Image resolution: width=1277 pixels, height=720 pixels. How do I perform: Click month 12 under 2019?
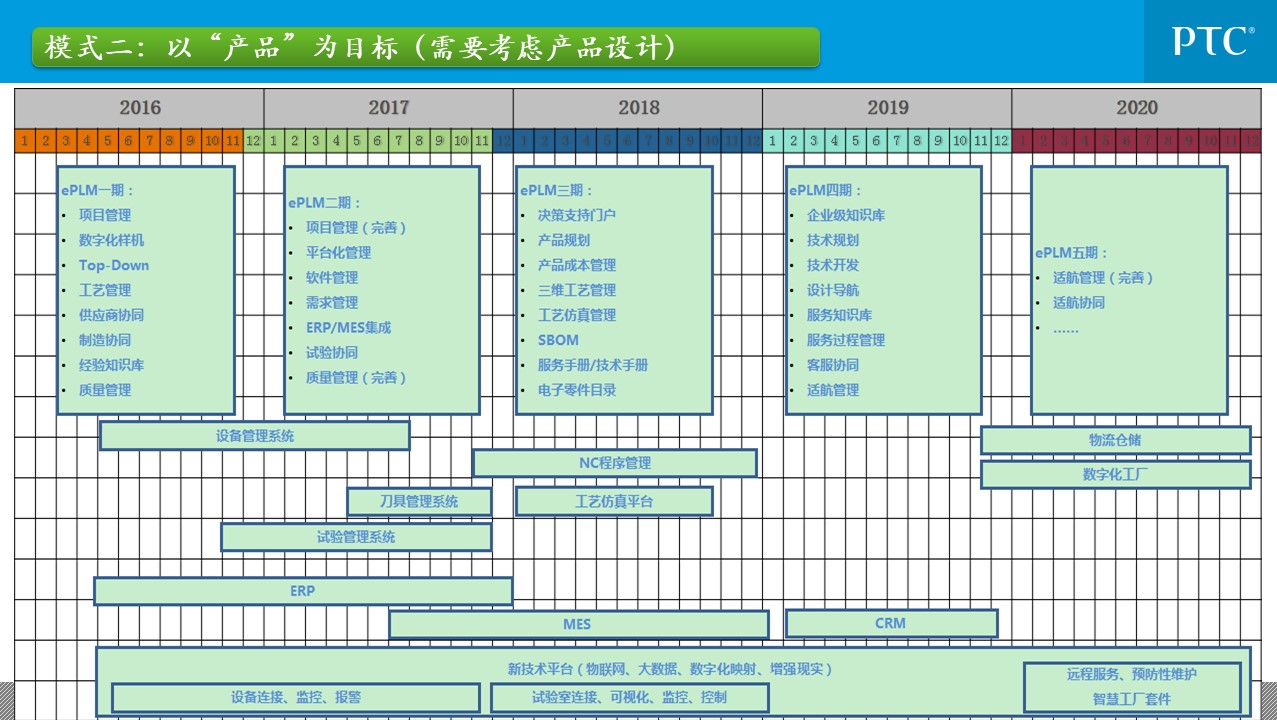pos(1001,141)
